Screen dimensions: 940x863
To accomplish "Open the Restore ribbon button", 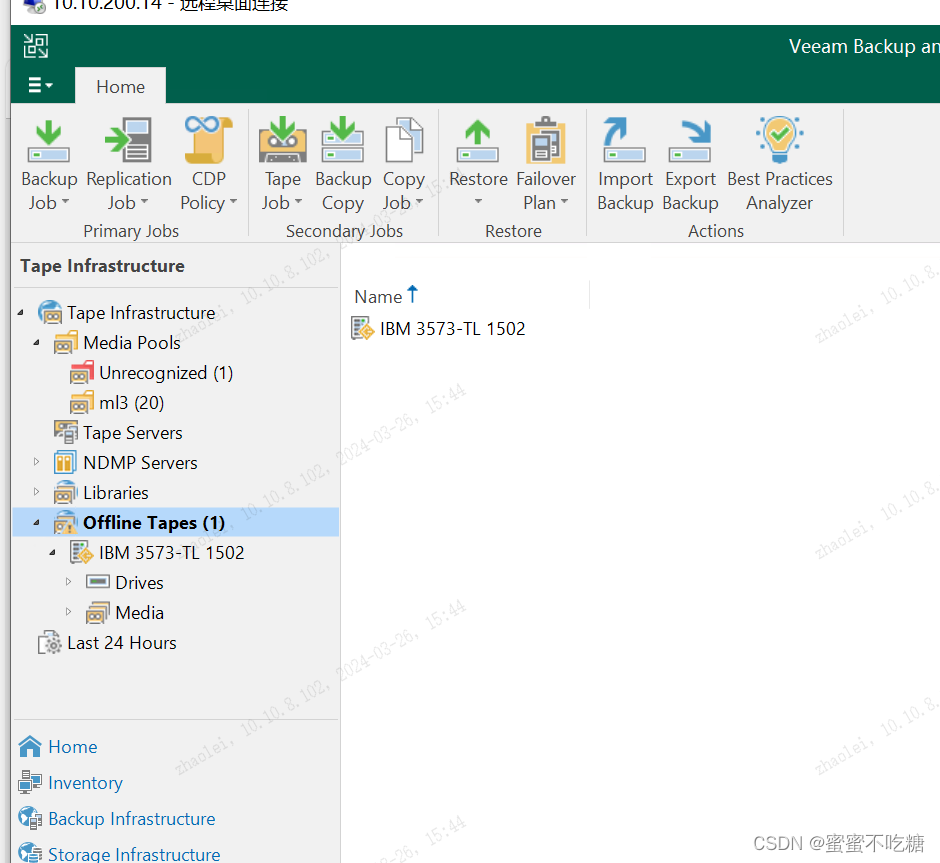I will tap(478, 163).
